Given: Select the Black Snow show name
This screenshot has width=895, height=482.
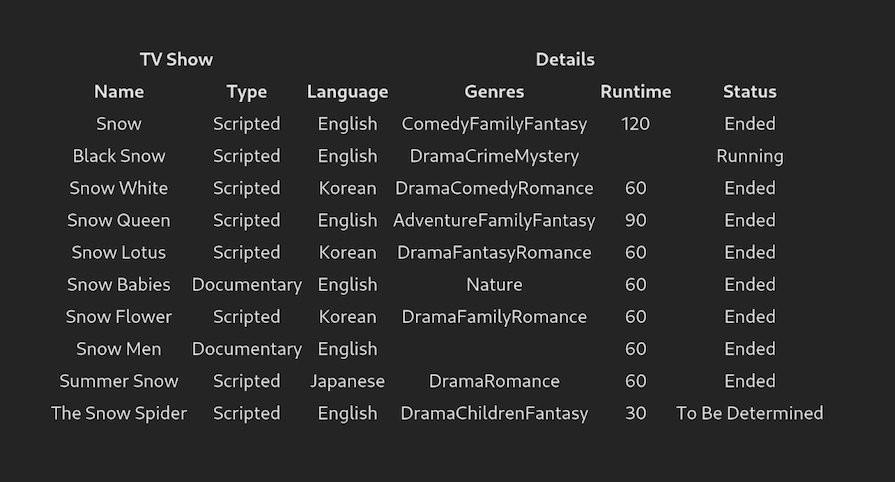Looking at the screenshot, I should [x=119, y=156].
